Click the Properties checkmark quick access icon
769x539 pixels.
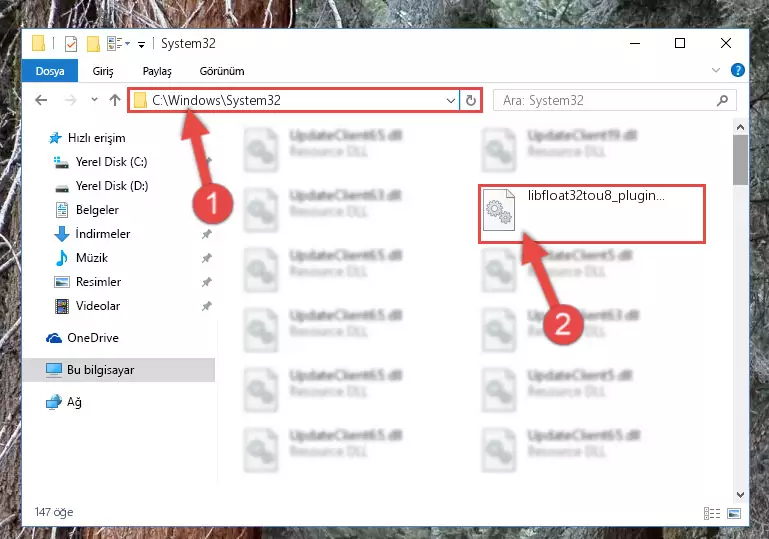tap(71, 44)
